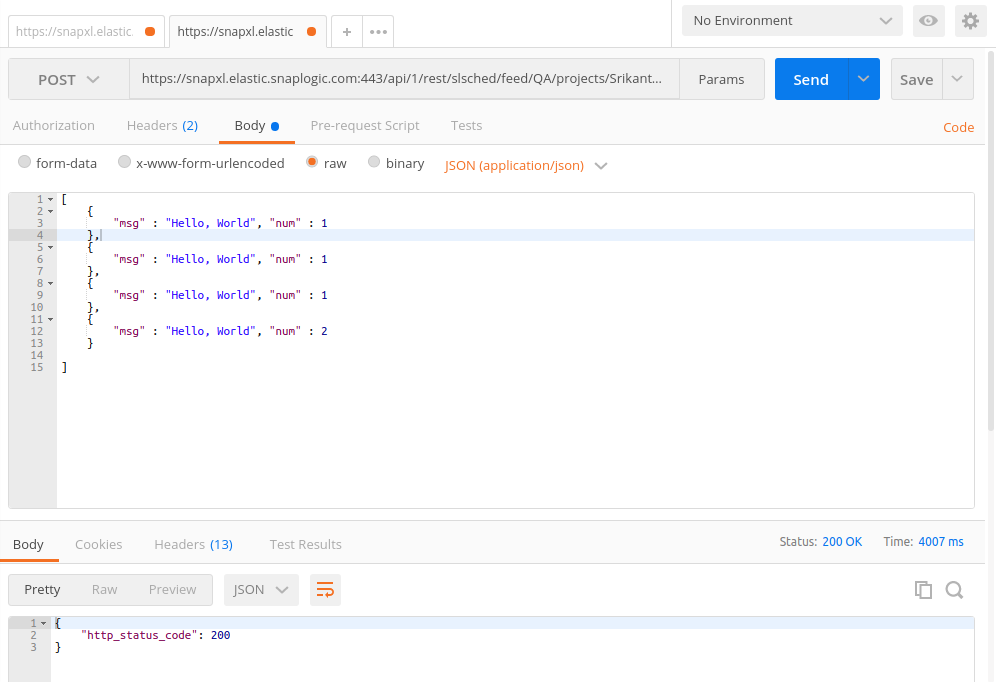
Task: Click the request URL input field
Action: point(400,79)
